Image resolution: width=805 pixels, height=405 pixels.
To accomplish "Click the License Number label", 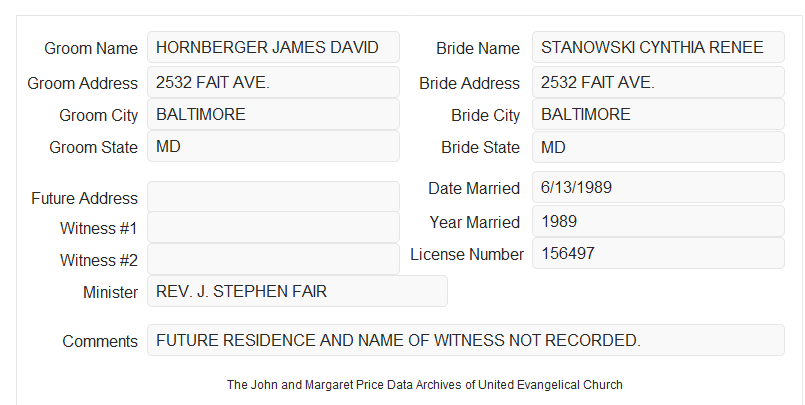I will coord(467,254).
